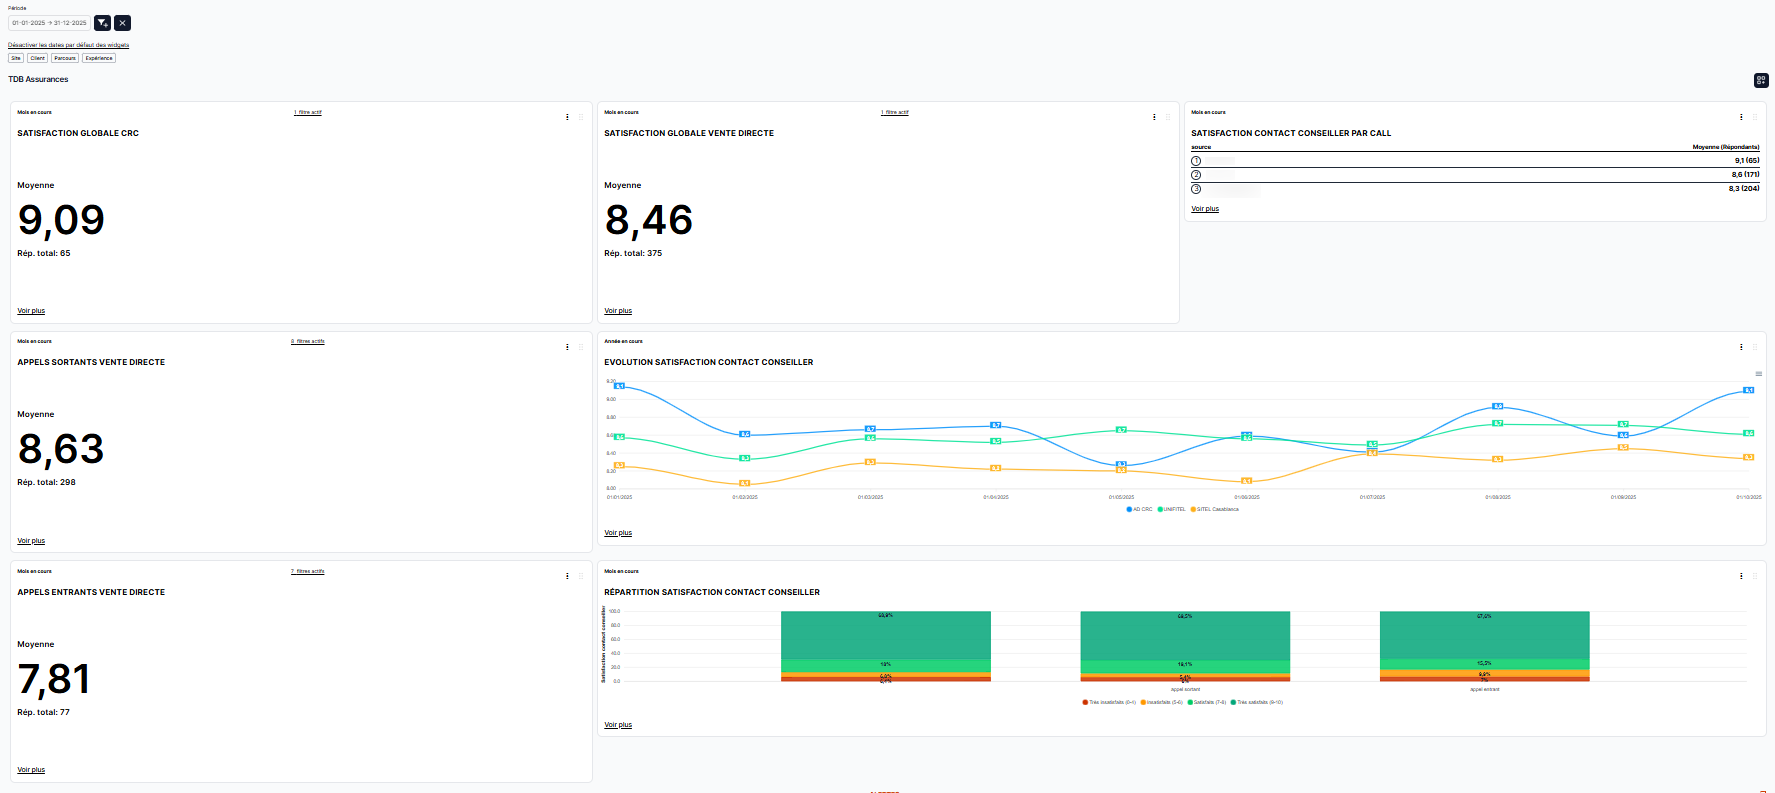1775x793 pixels.
Task: Open the Client filter dropdown
Action: 38,58
